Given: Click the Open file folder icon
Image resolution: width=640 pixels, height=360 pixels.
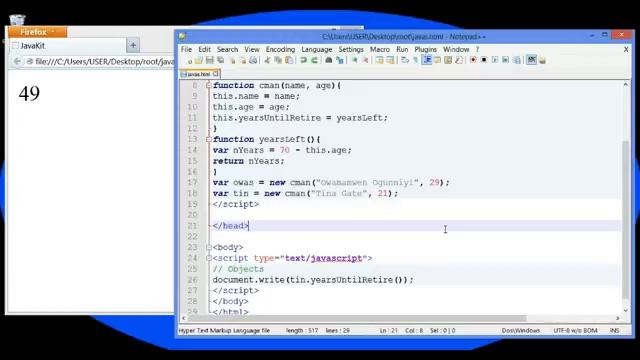Looking at the screenshot, I should [x=199, y=60].
